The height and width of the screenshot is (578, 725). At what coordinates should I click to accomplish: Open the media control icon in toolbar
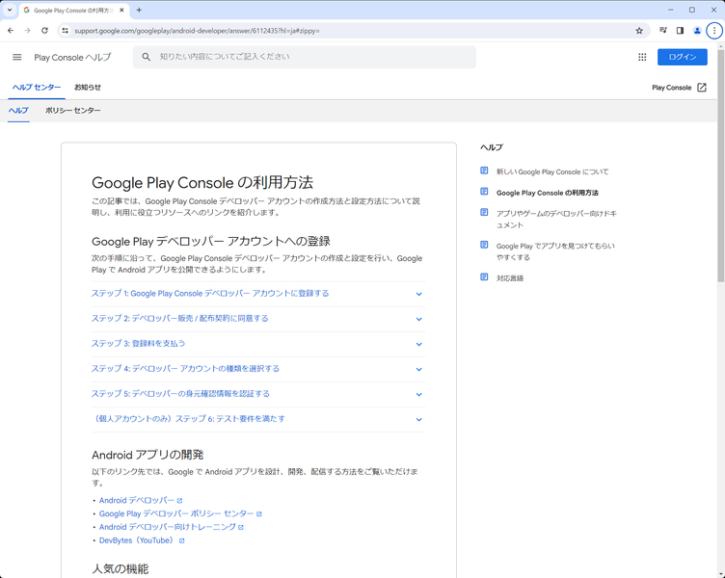pyautogui.click(x=663, y=31)
